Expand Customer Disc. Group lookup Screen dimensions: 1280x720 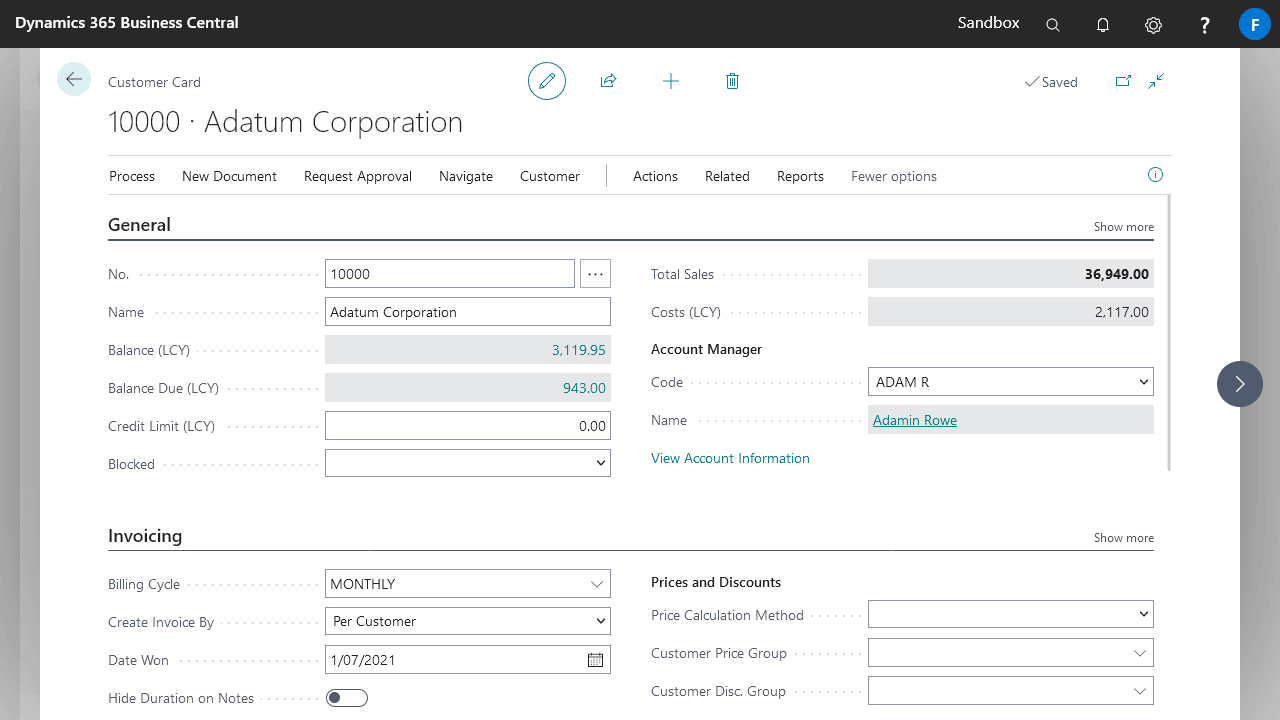(x=1140, y=691)
